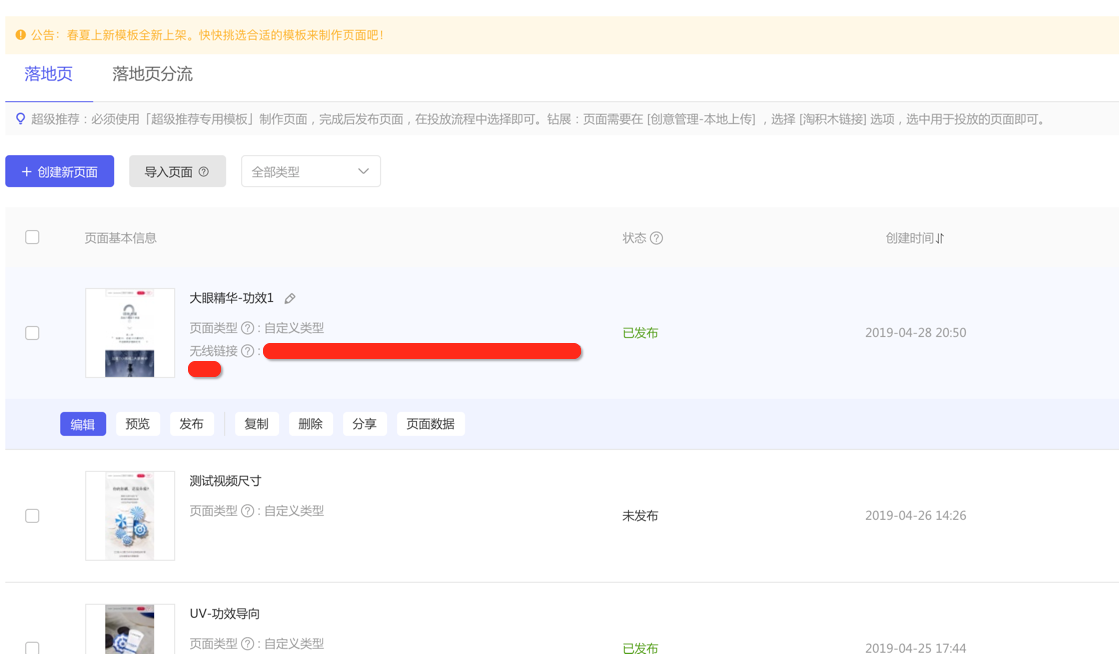This screenshot has width=1119, height=654.
Task: Check the 测试视频尺寸 row checkbox
Action: point(32,515)
